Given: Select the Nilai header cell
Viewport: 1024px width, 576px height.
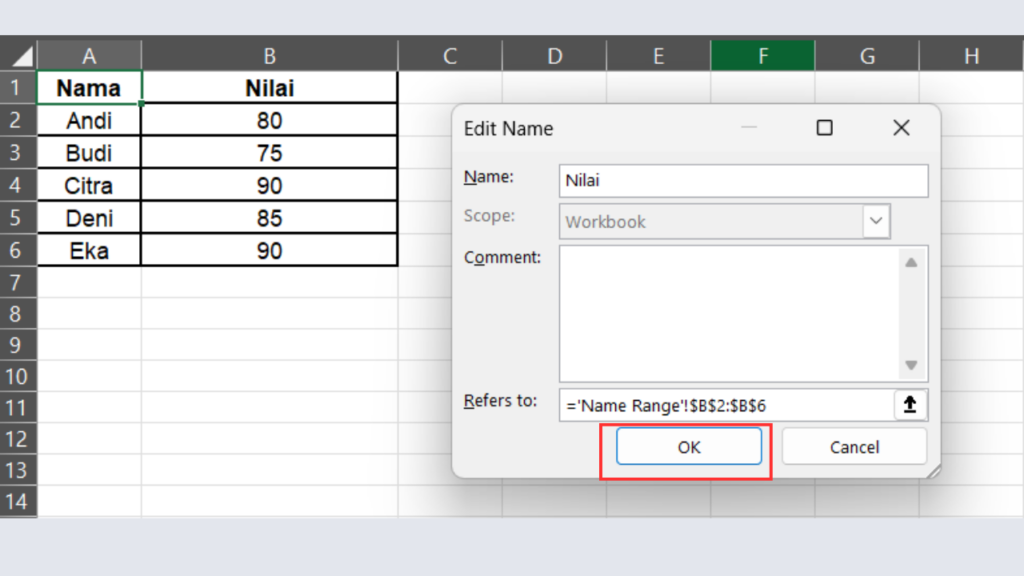Looking at the screenshot, I should 269,88.
